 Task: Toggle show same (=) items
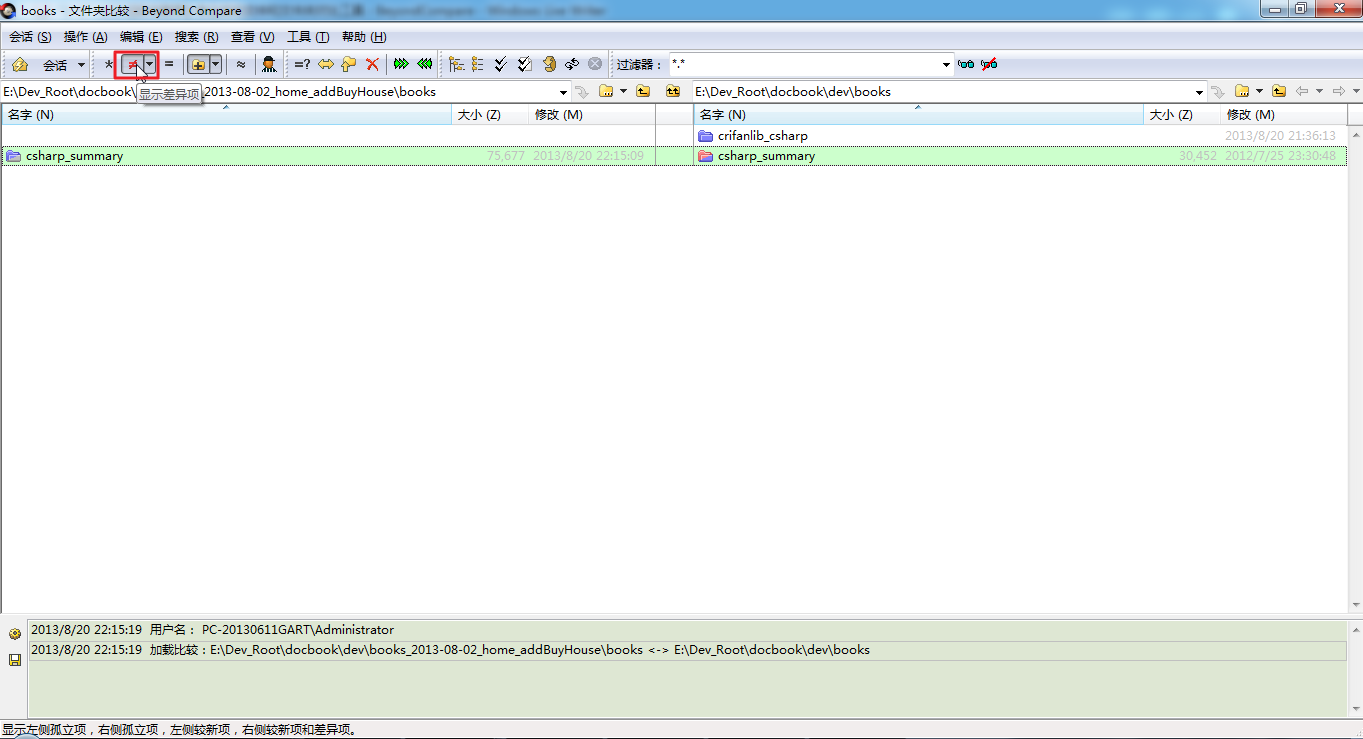pyautogui.click(x=169, y=65)
